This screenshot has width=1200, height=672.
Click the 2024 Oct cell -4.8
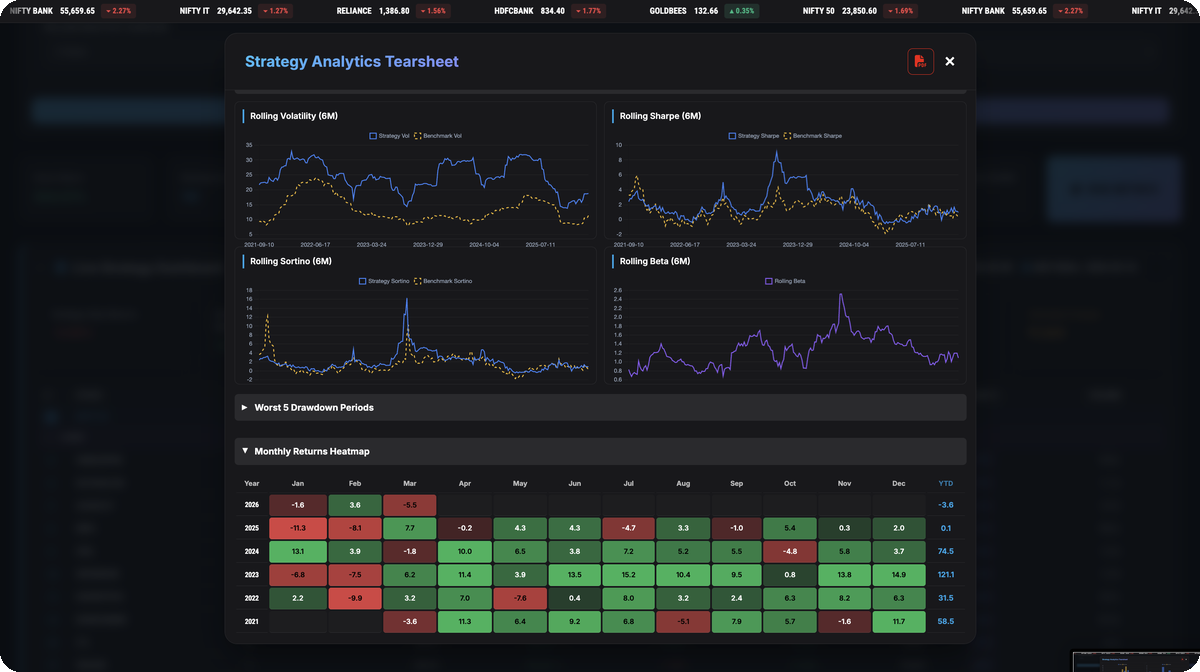[790, 551]
